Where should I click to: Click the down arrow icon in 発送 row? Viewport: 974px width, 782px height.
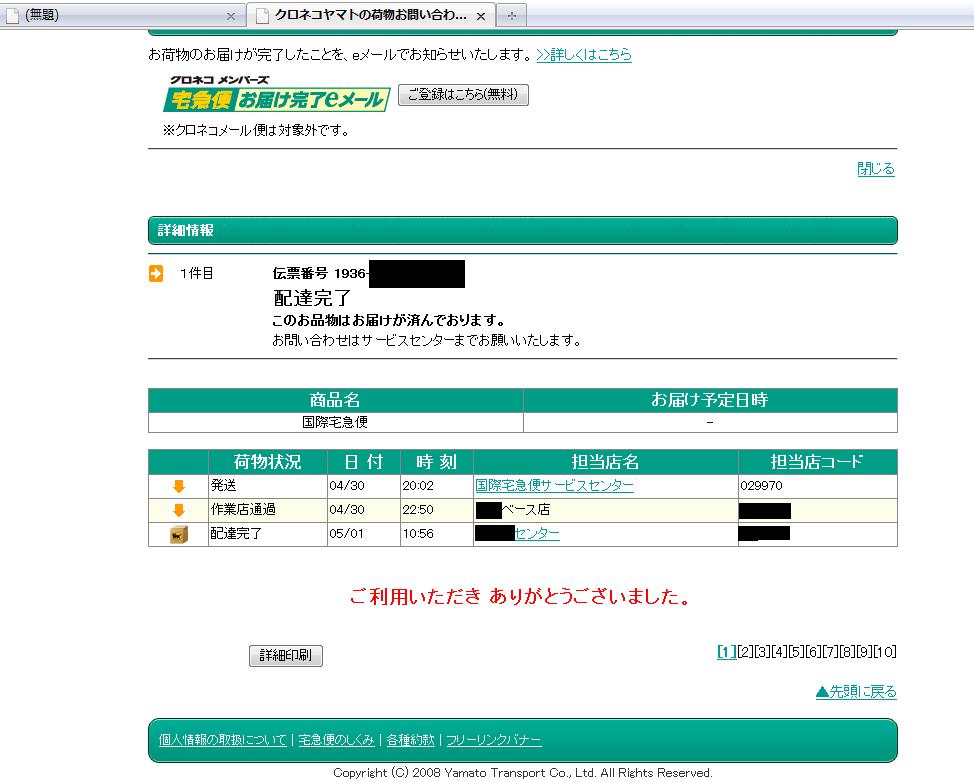pyautogui.click(x=179, y=486)
